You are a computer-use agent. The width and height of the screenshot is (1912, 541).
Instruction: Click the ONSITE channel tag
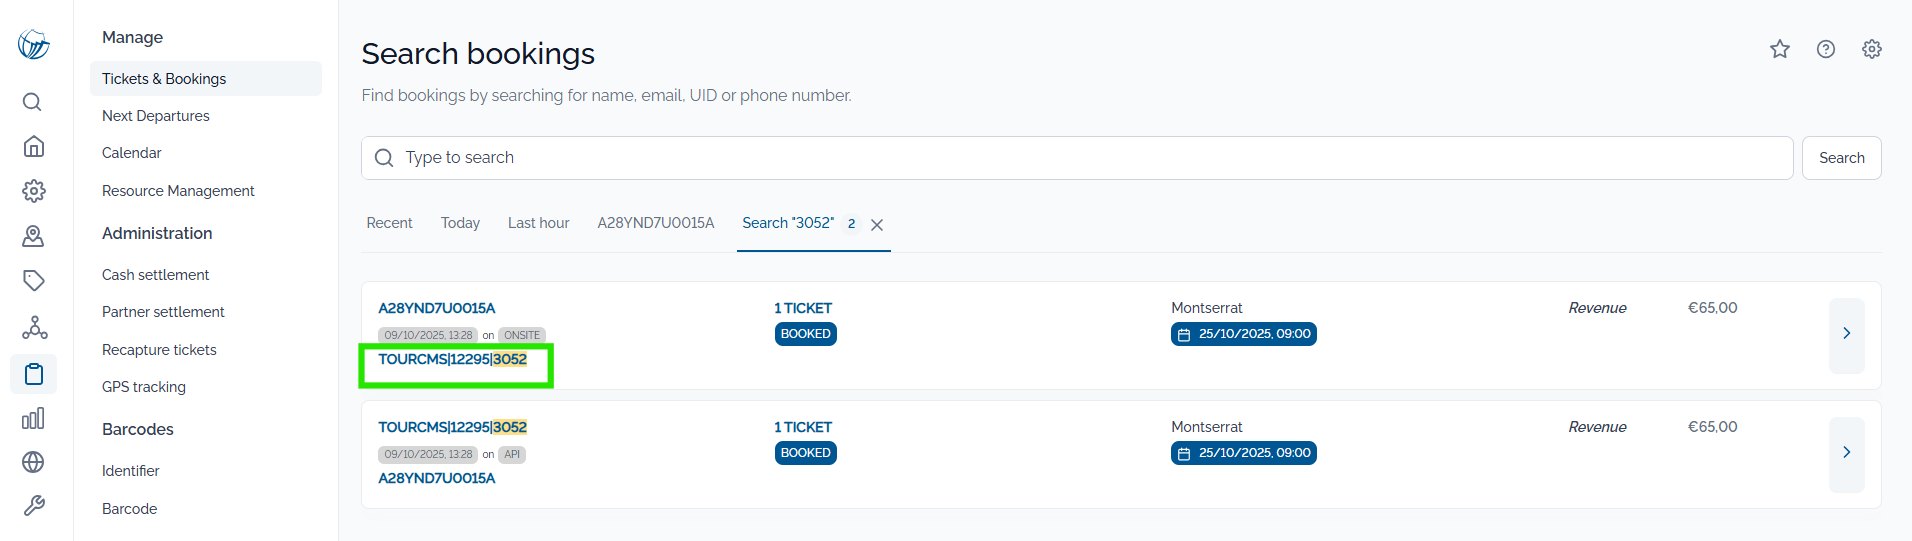point(522,335)
